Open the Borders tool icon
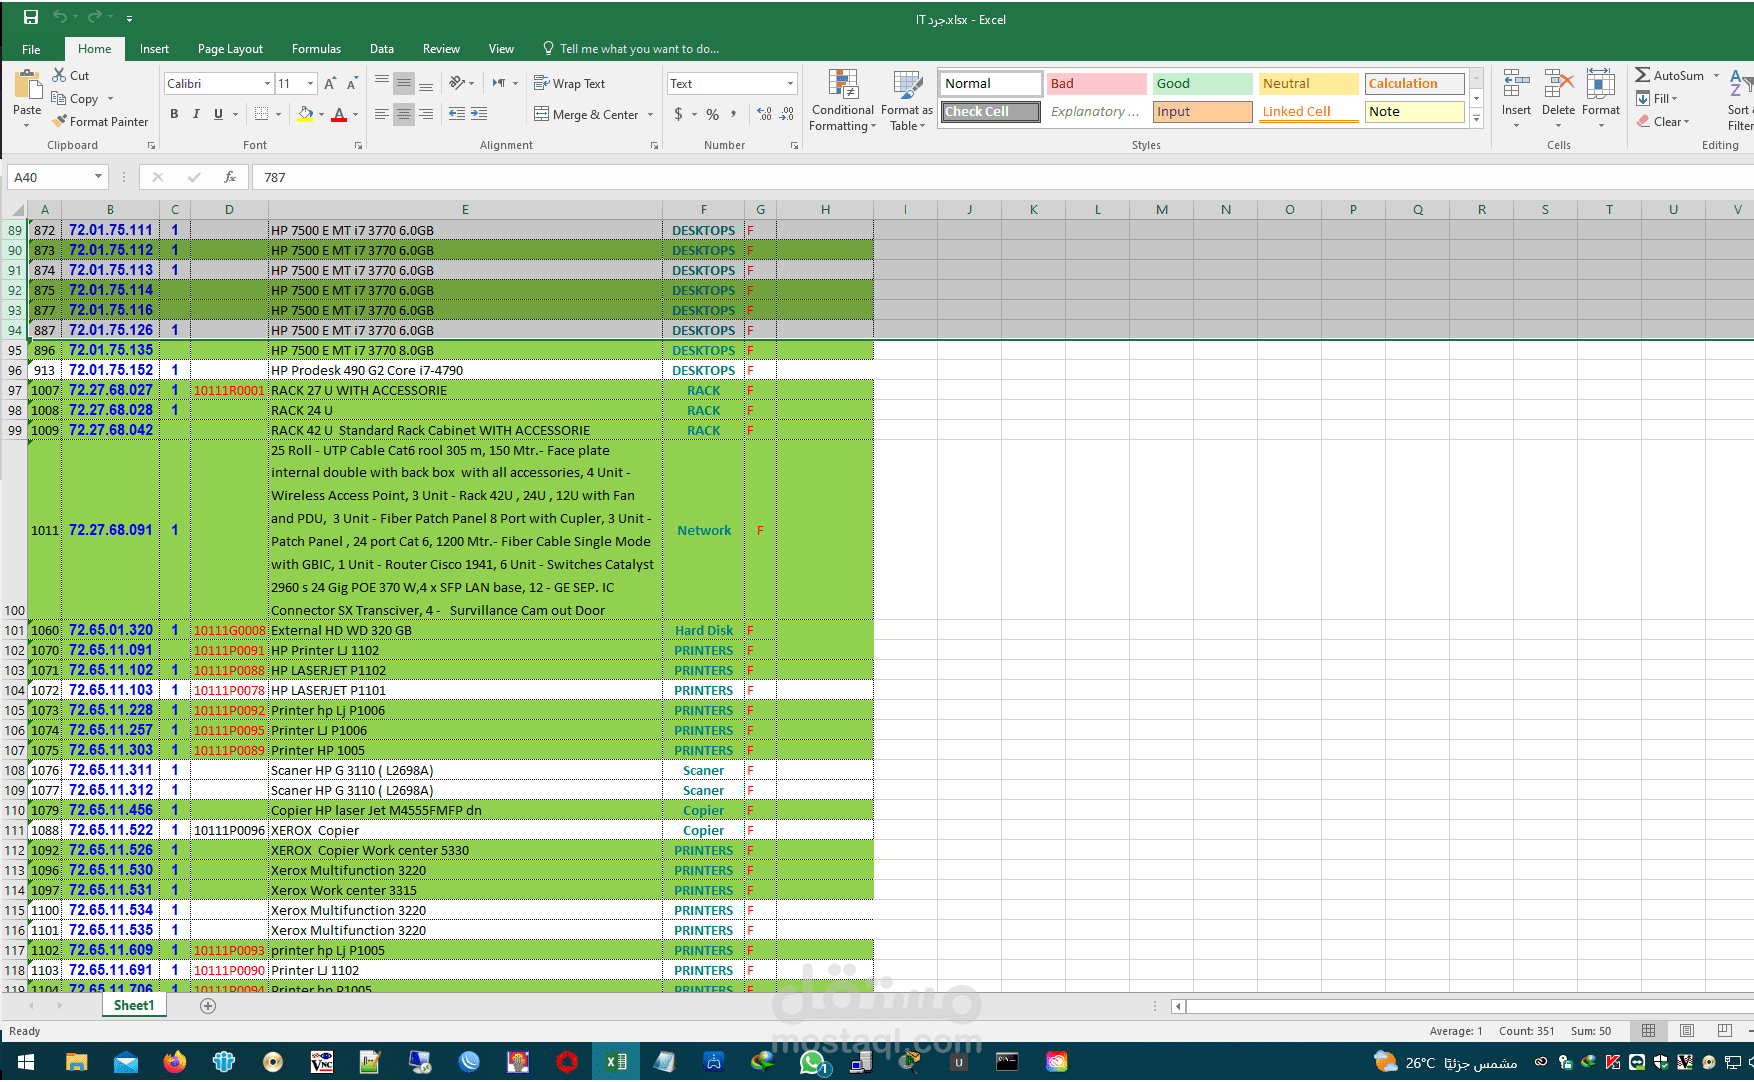Image resolution: width=1754 pixels, height=1082 pixels. (261, 114)
